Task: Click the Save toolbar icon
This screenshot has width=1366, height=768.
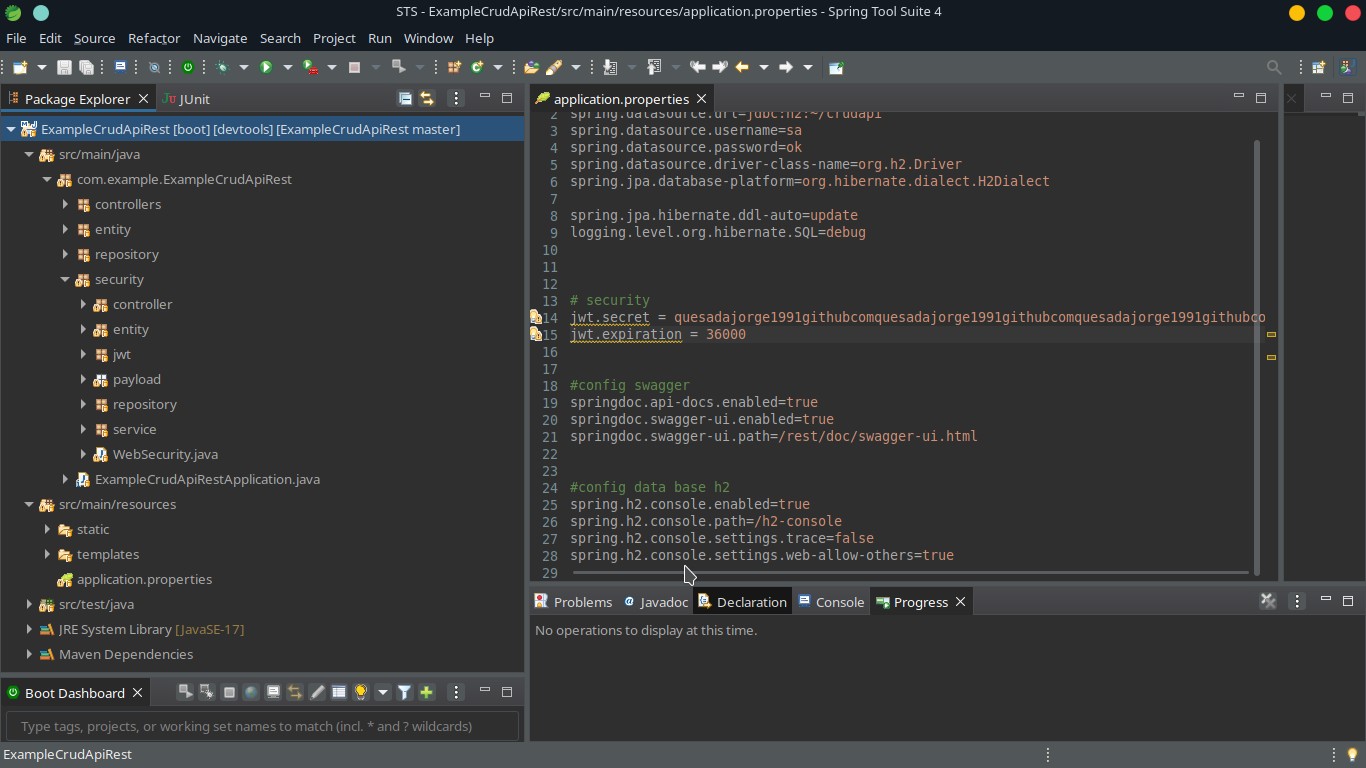Action: (64, 67)
